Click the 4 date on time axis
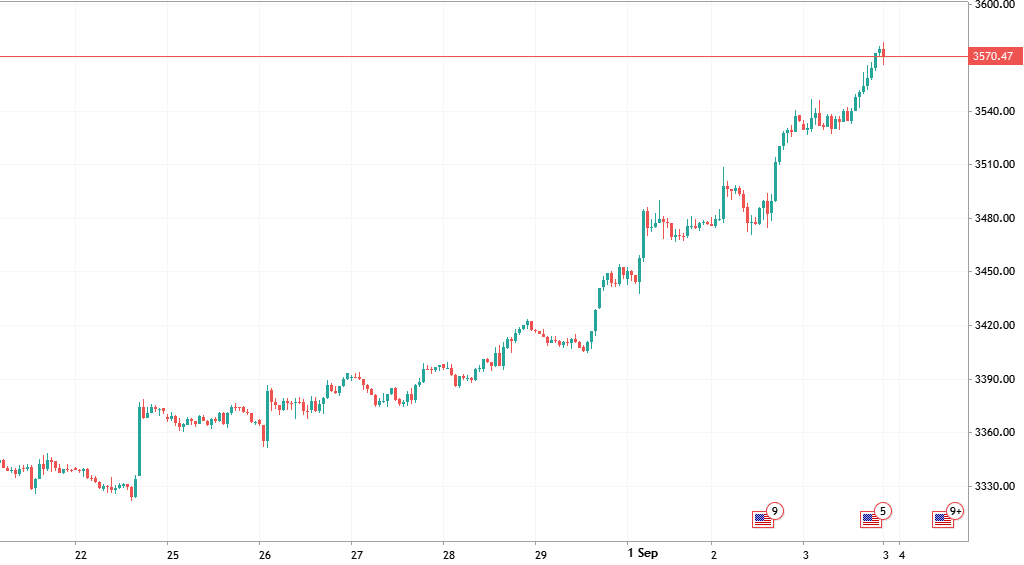This screenshot has height=565, width=1024. coord(902,555)
